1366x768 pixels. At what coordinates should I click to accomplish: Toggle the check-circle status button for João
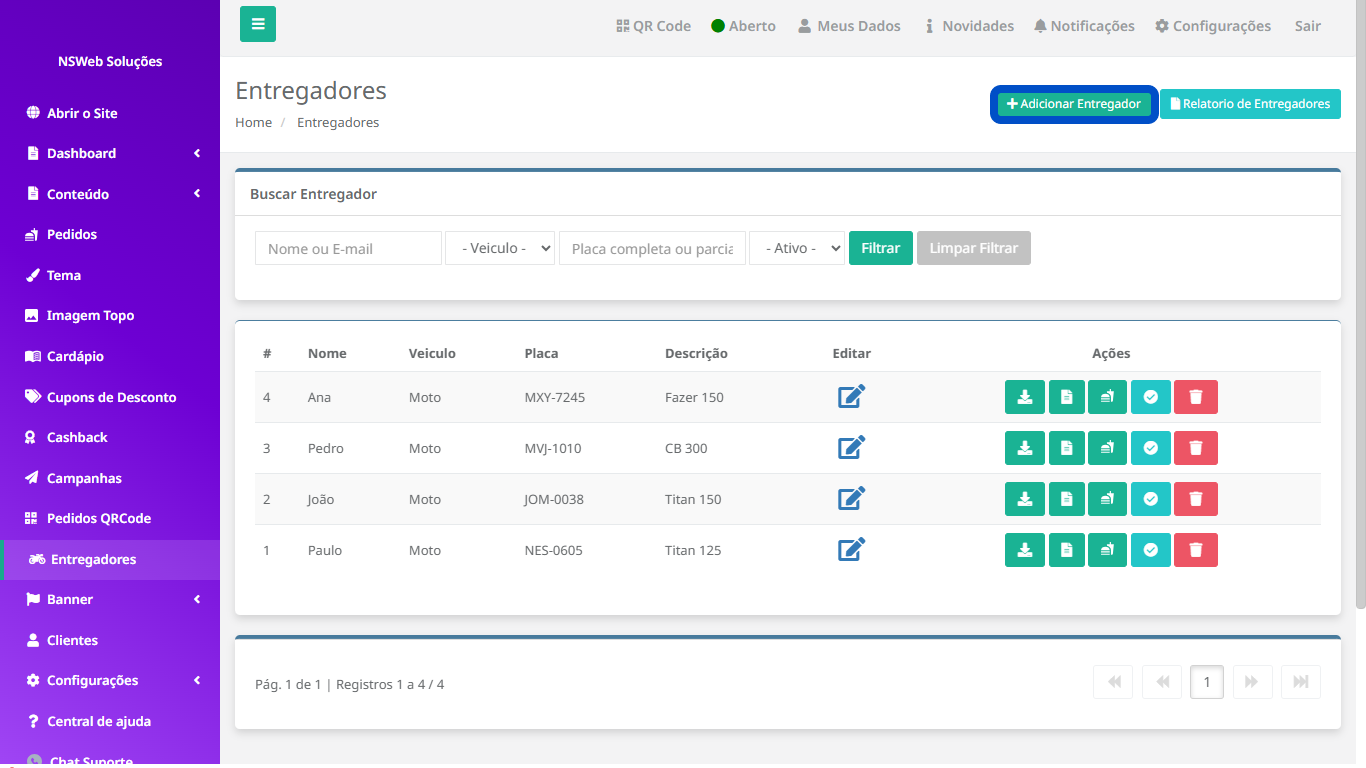(x=1150, y=499)
